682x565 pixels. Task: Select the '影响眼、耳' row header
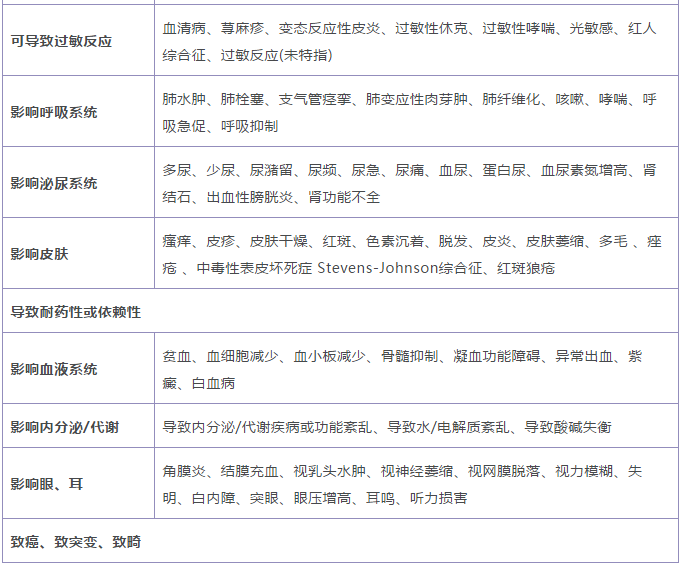[47, 484]
